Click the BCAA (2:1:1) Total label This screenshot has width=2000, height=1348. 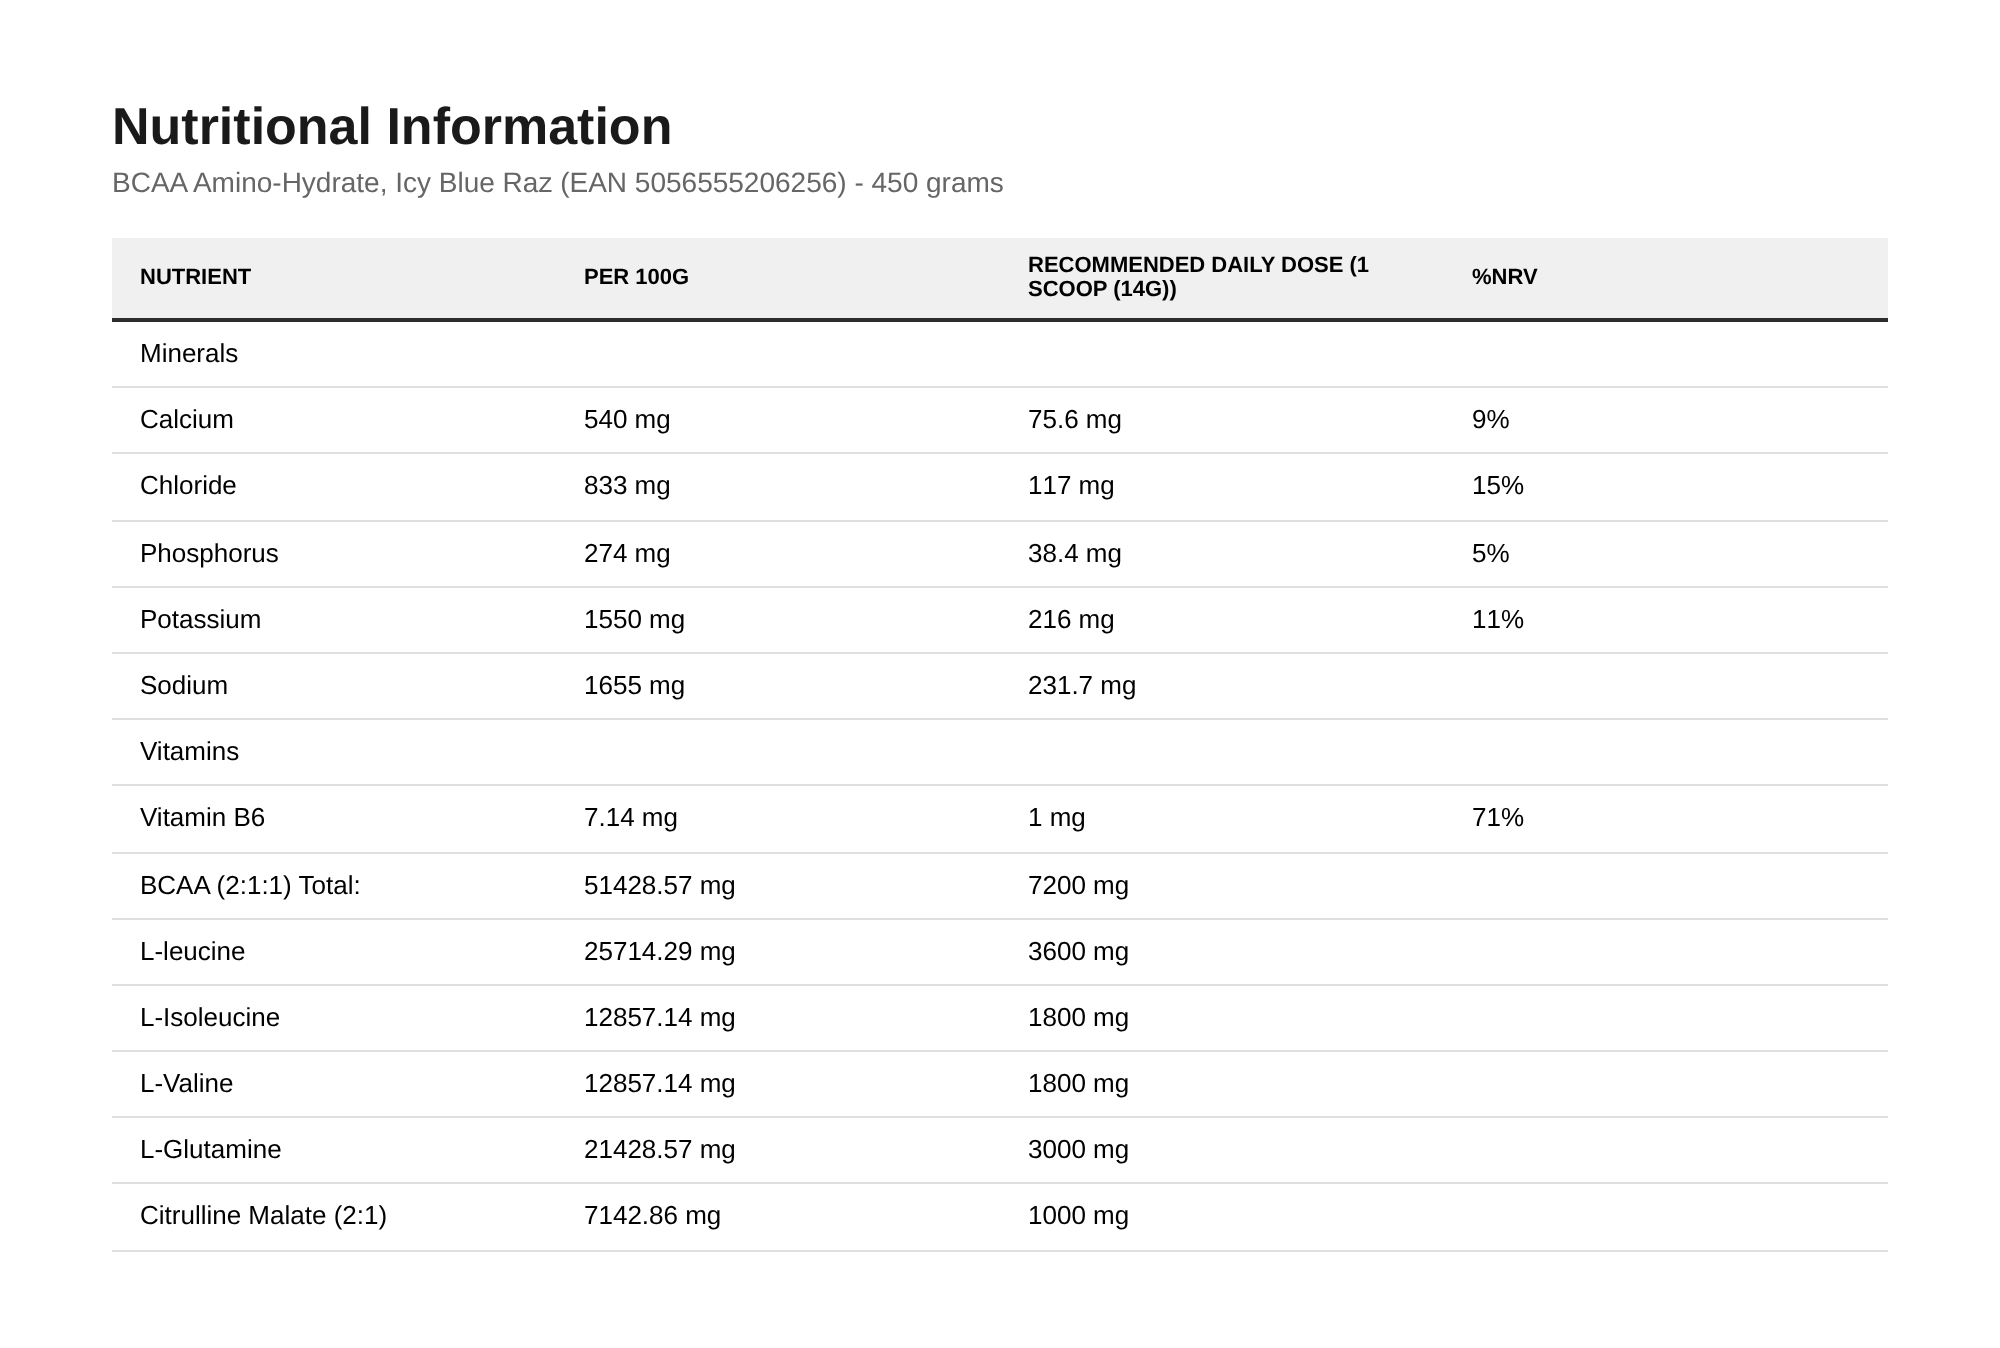tap(250, 886)
